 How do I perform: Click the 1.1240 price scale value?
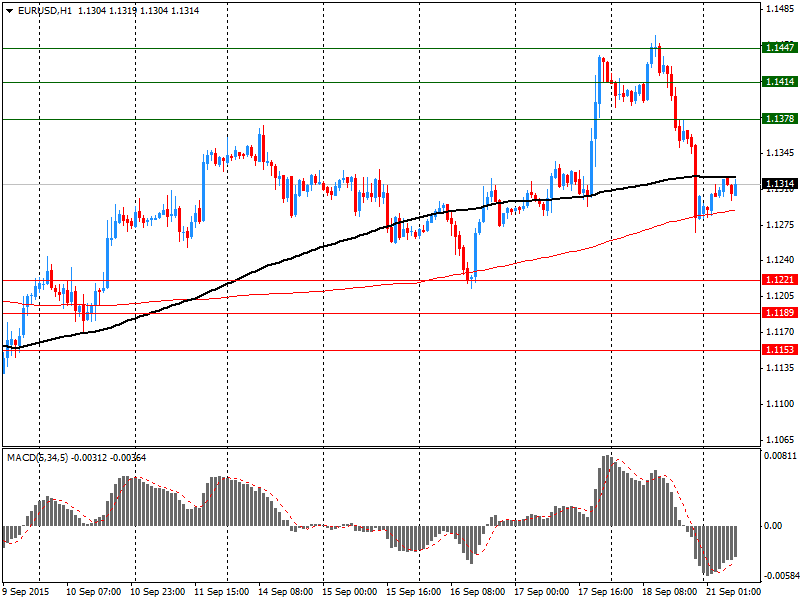pos(780,260)
